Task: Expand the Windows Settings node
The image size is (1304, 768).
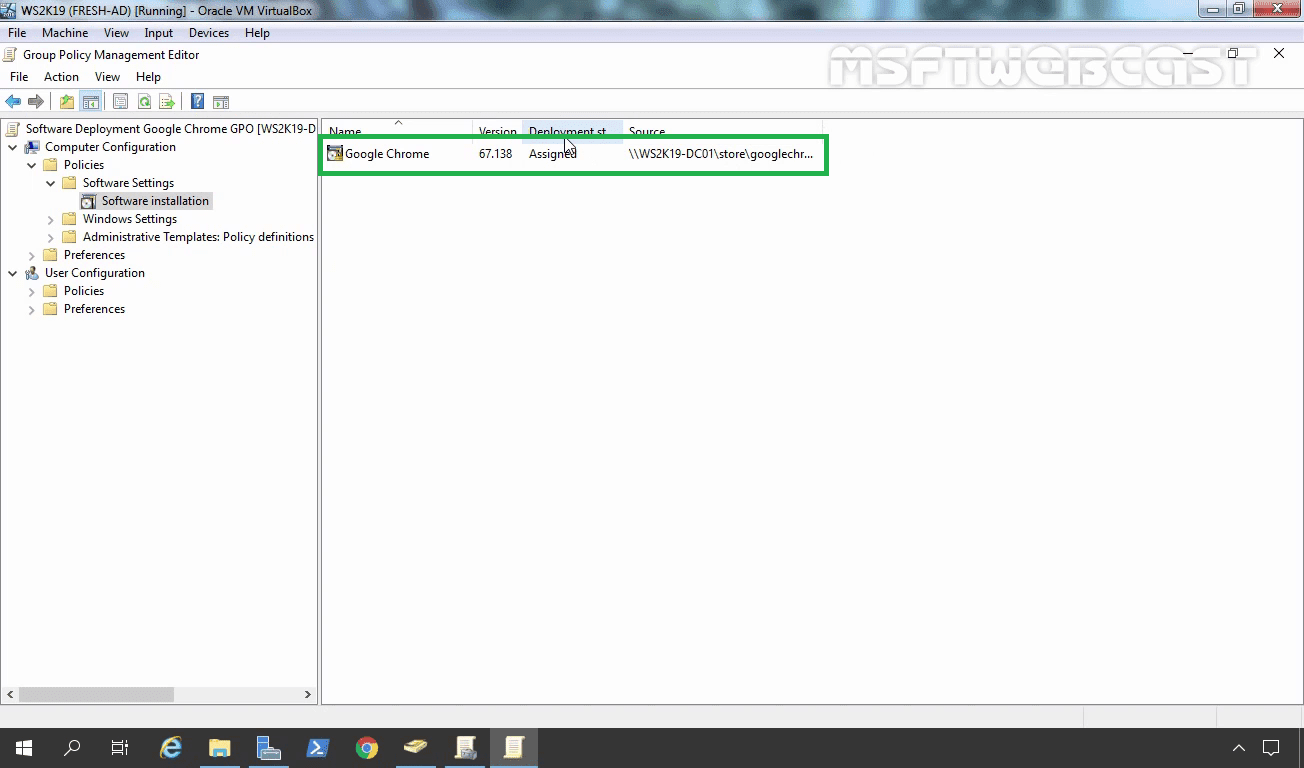Action: 51,219
